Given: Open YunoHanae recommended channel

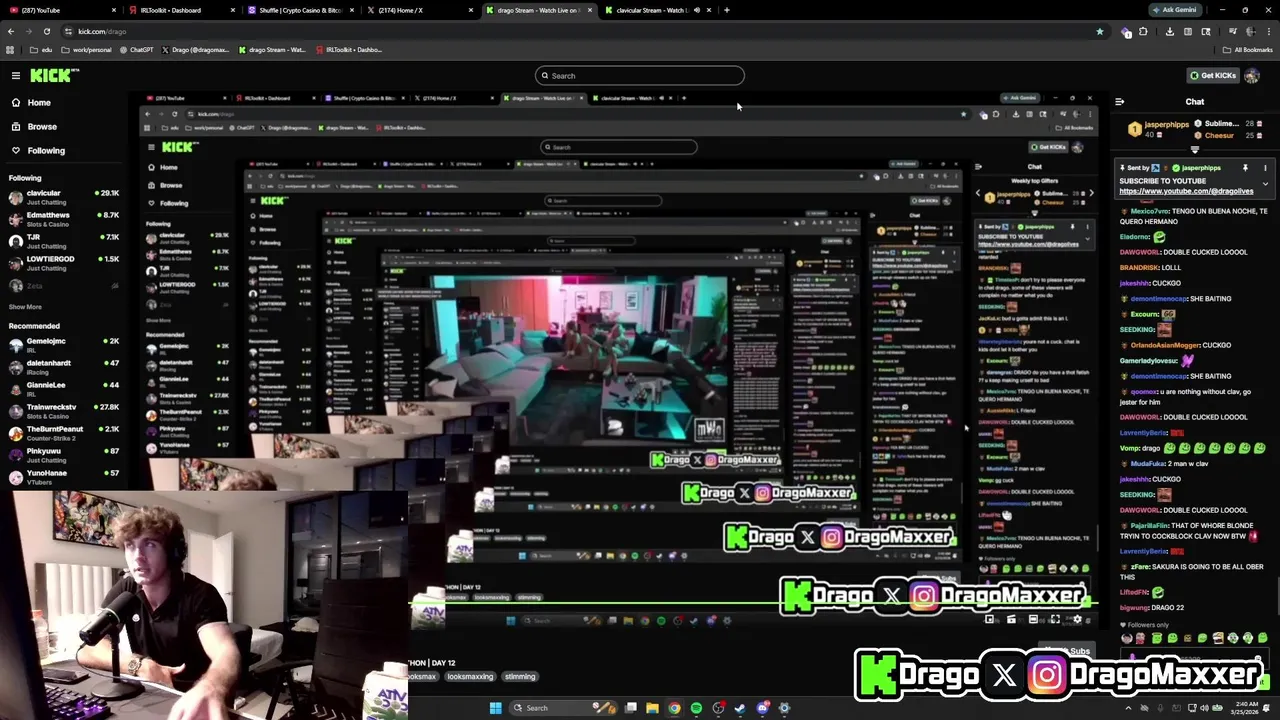Looking at the screenshot, I should 62,477.
